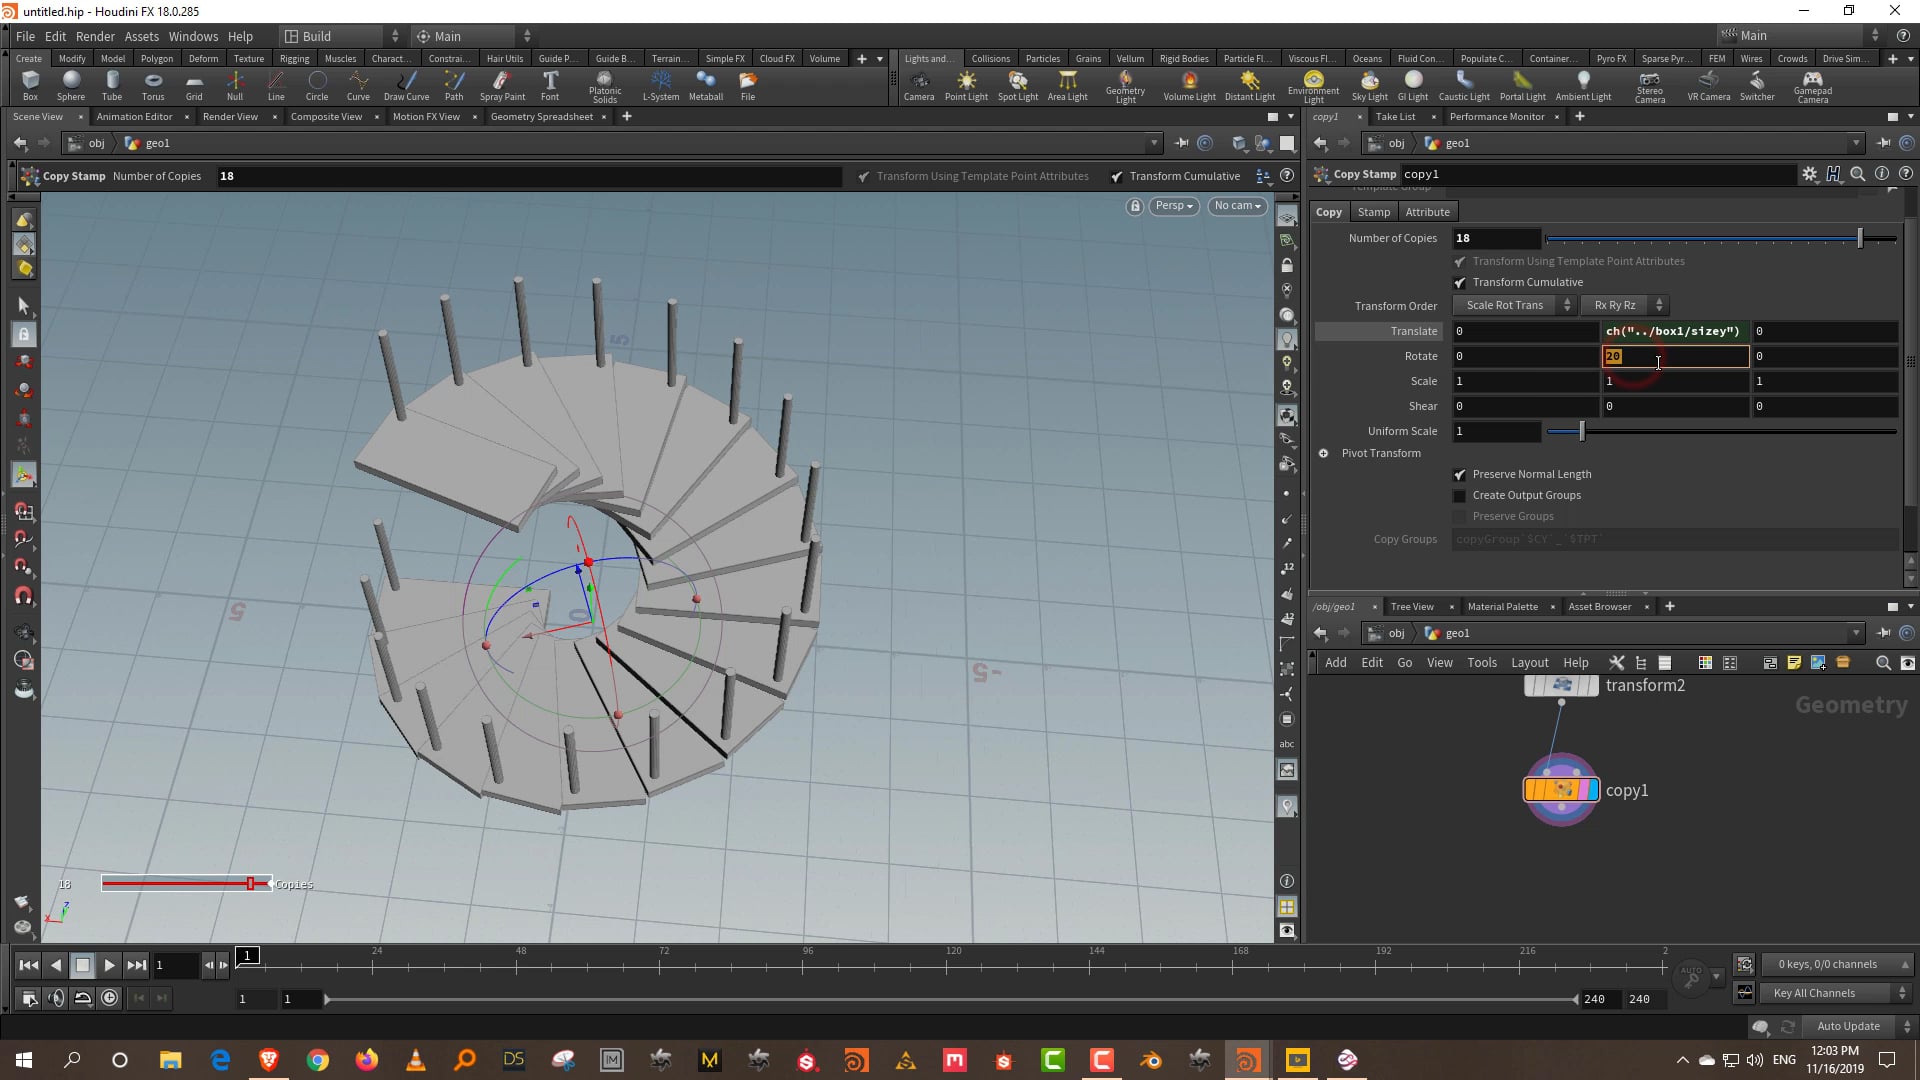Viewport: 1920px width, 1080px height.
Task: Select the Spray Paint tool
Action: click(x=503, y=87)
